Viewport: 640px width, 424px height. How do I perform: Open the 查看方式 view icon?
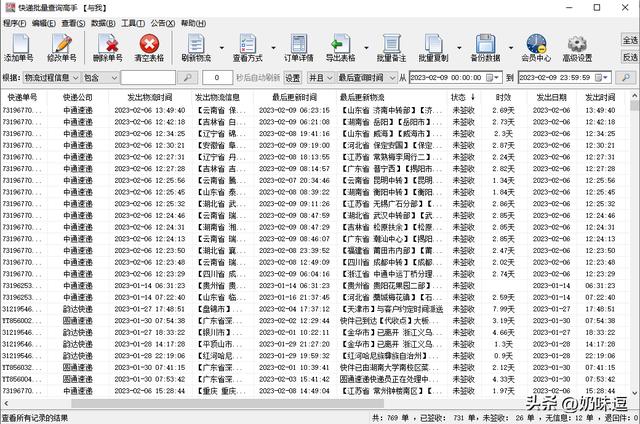[248, 48]
